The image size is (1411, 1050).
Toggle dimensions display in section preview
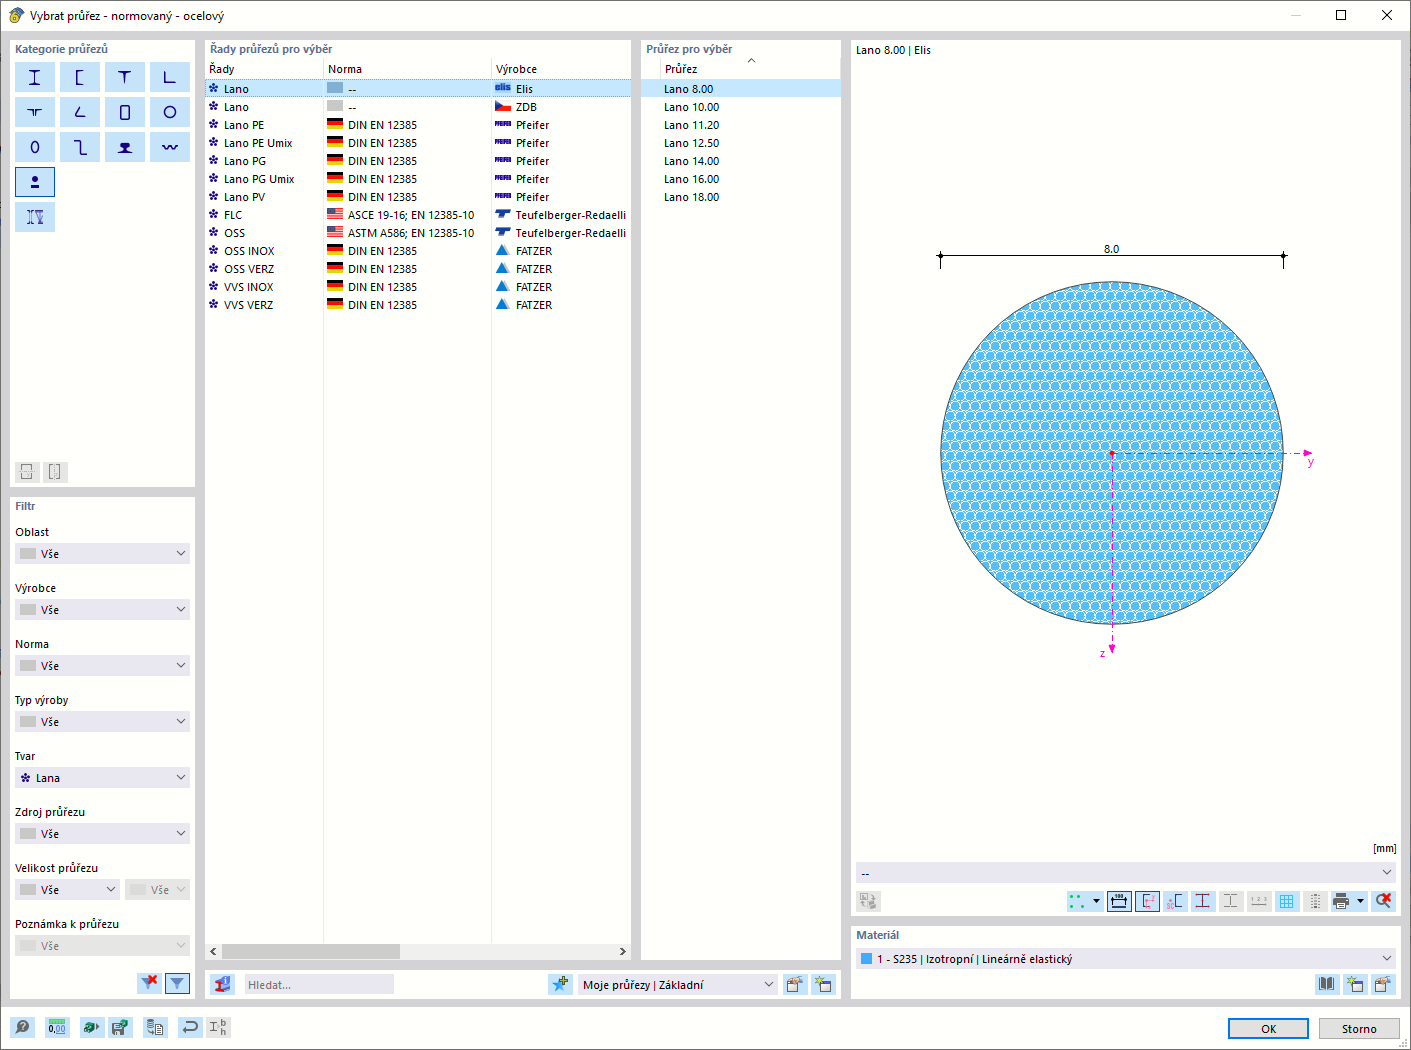click(1119, 901)
